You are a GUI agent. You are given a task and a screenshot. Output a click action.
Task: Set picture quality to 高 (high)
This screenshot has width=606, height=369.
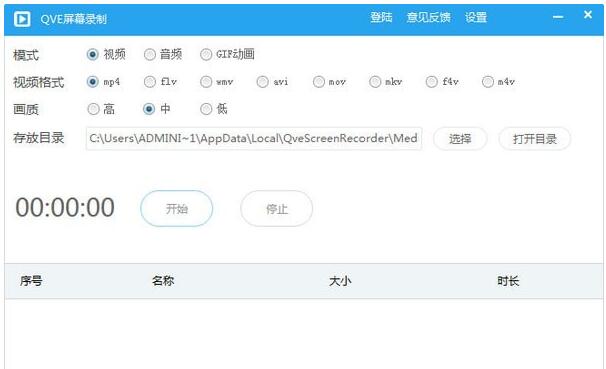(93, 109)
